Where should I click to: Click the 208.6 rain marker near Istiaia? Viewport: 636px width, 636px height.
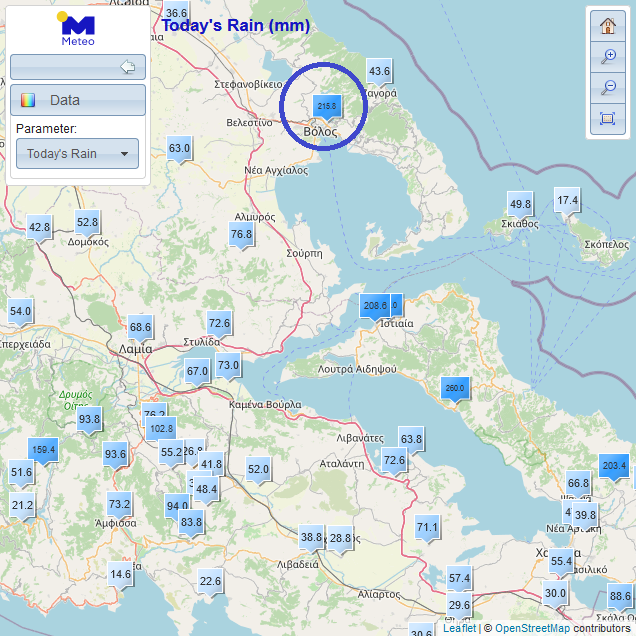(x=374, y=306)
